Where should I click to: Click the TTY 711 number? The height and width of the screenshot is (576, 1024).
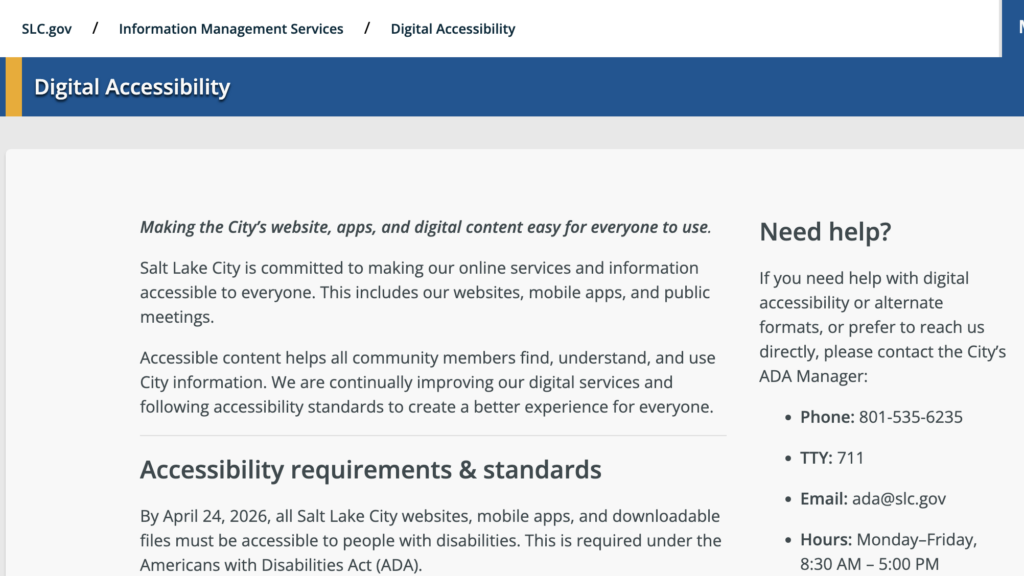tap(851, 458)
